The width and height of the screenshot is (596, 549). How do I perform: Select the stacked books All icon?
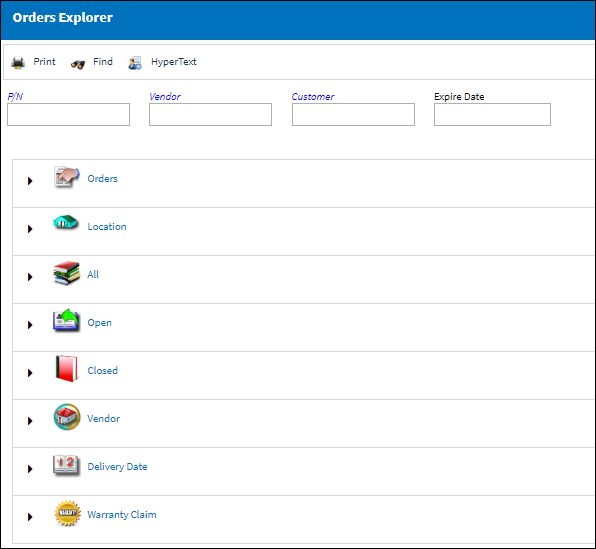67,273
